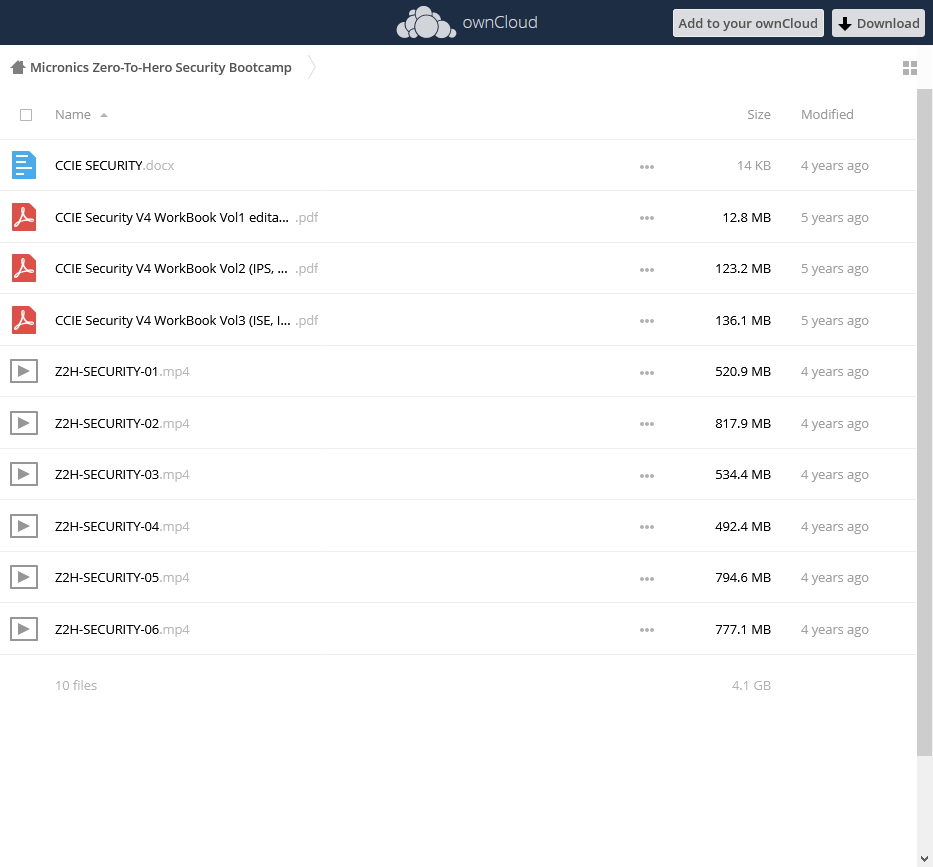Viewport: 933px width, 867px height.
Task: Click the video icon for Z2H-SECURITY-02.mp4
Action: [x=24, y=423]
